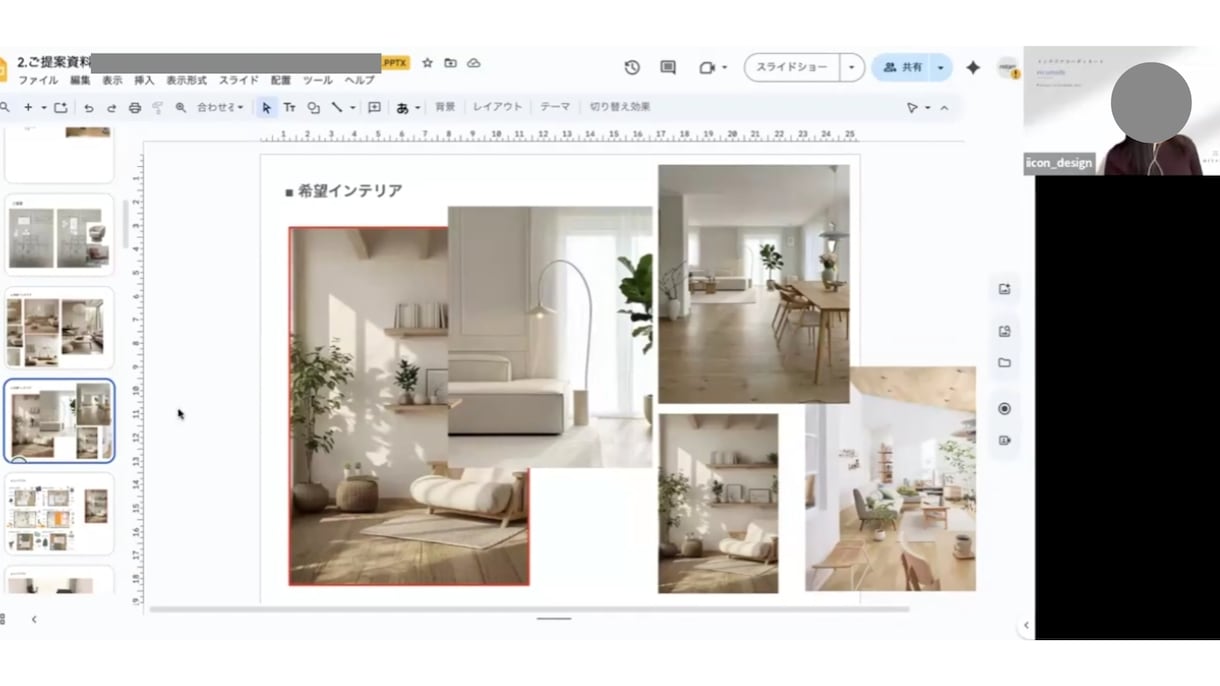Expand the line type dropdown arrow
Viewport: 1220px width, 686px height.
pyautogui.click(x=352, y=108)
